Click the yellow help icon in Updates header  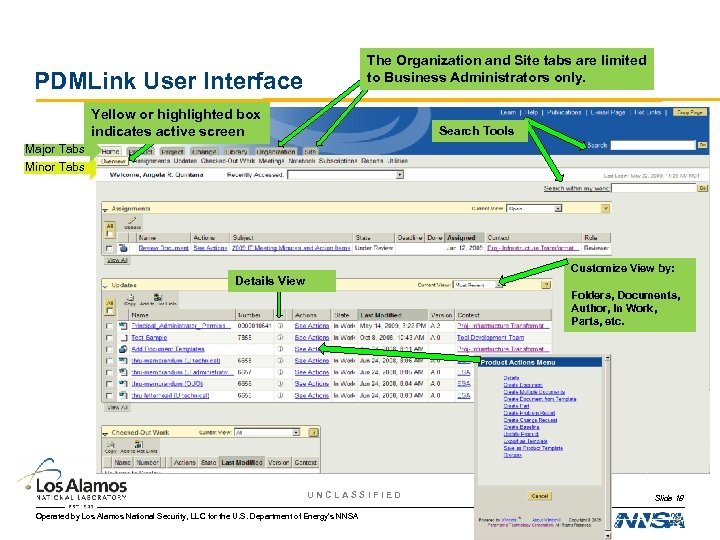(546, 285)
